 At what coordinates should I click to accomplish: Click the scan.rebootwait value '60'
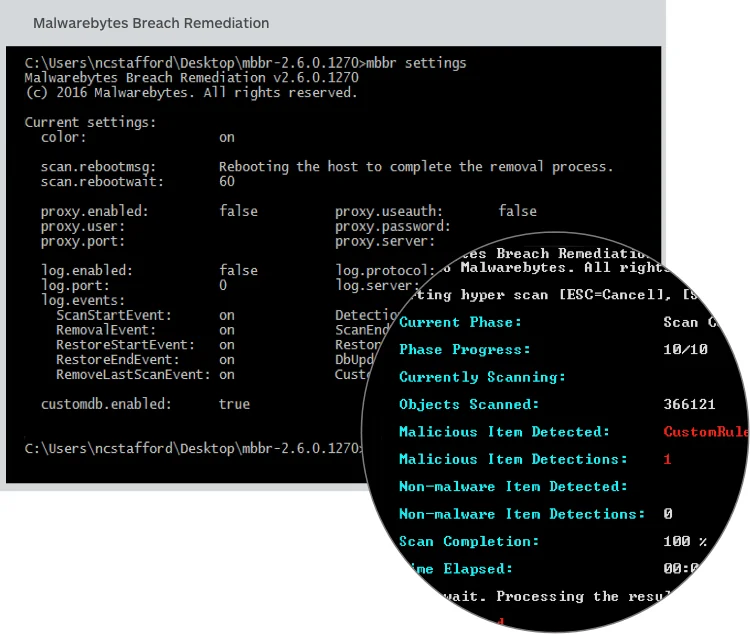coord(227,182)
